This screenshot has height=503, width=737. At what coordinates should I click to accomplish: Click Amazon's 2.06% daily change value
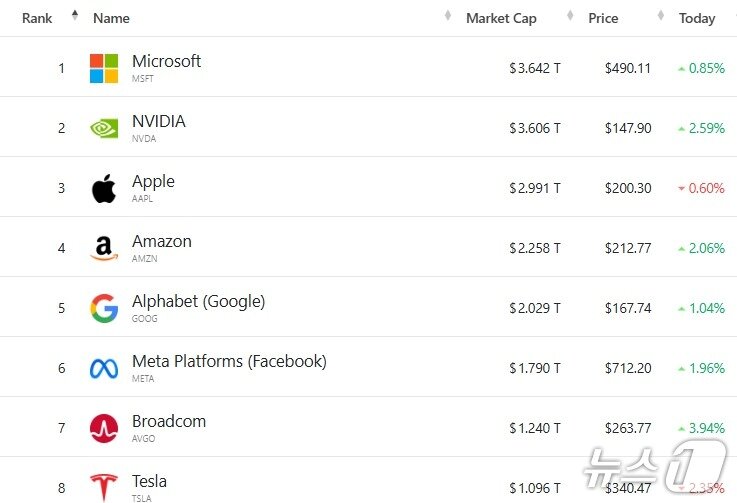tap(706, 248)
